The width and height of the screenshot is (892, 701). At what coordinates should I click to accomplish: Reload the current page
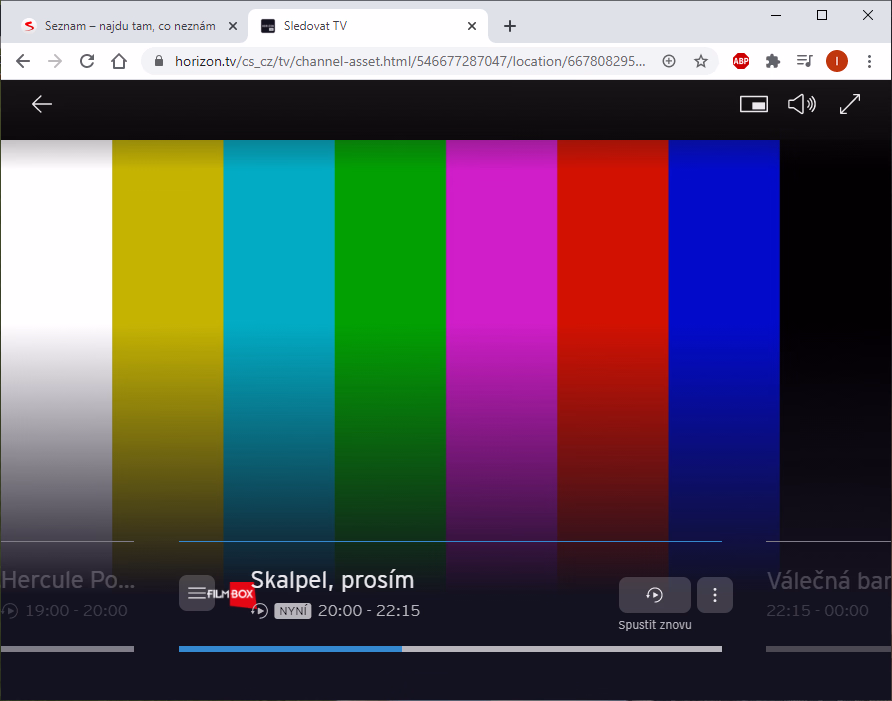86,61
